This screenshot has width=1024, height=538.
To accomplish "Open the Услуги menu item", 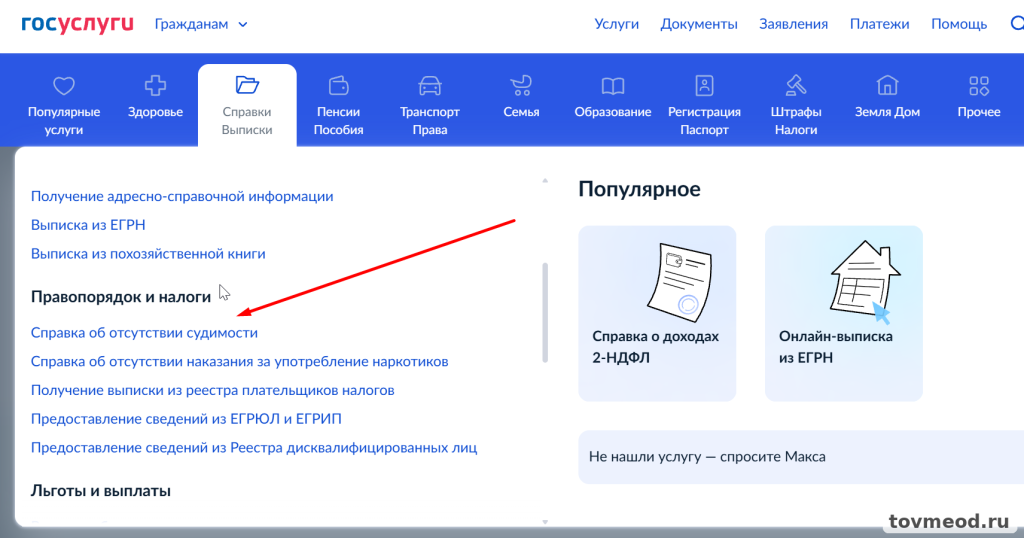I will [616, 24].
